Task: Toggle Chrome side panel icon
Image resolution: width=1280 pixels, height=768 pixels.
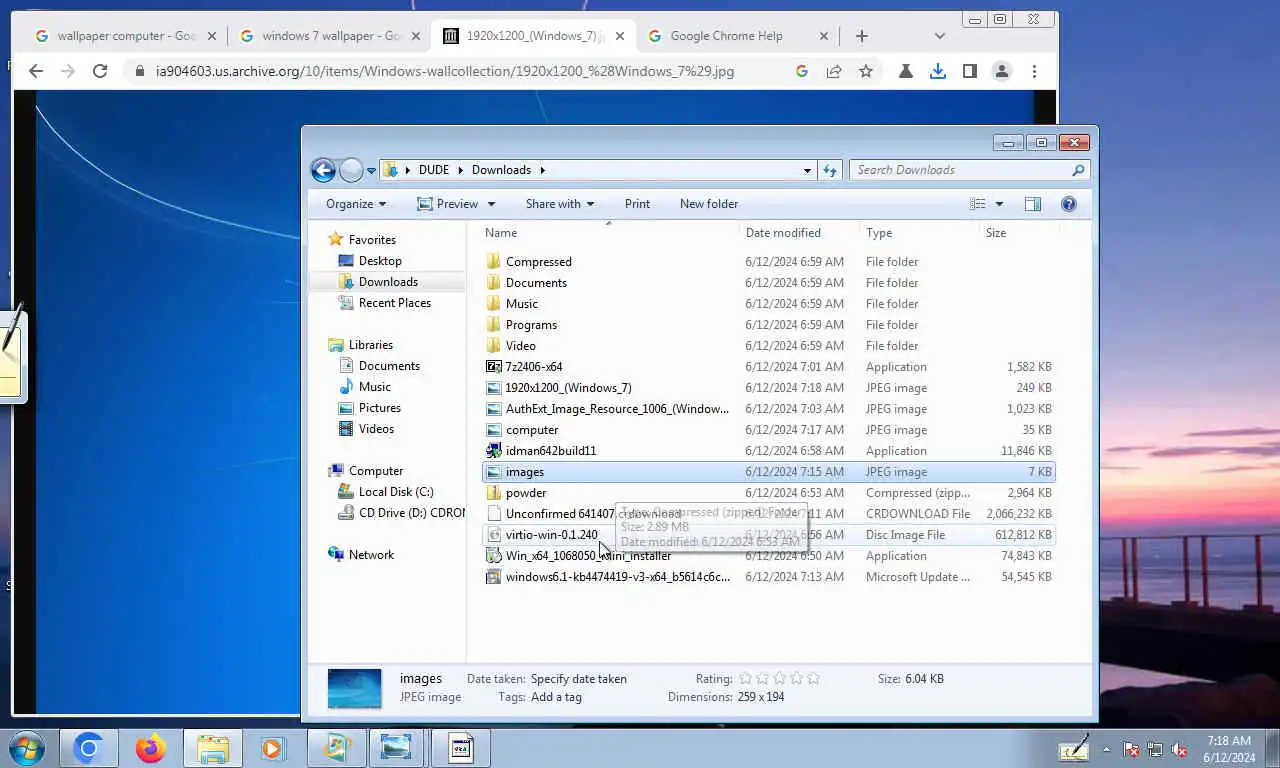Action: pyautogui.click(x=970, y=71)
